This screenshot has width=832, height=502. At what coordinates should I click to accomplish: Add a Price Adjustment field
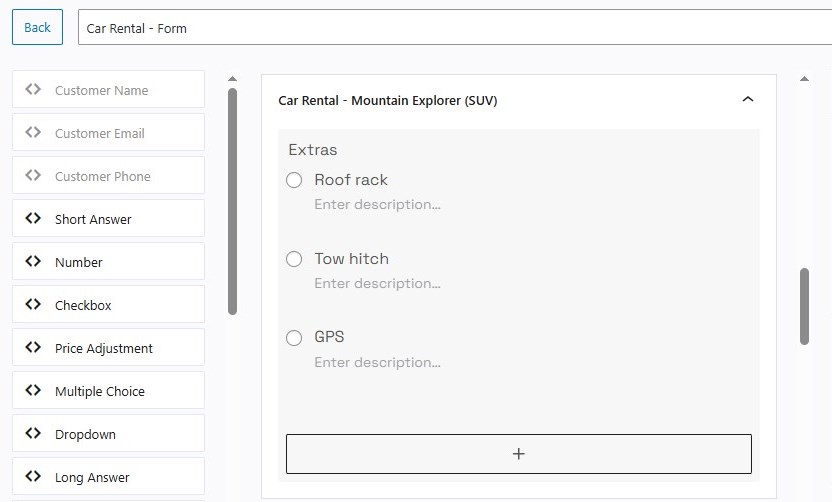pos(108,347)
